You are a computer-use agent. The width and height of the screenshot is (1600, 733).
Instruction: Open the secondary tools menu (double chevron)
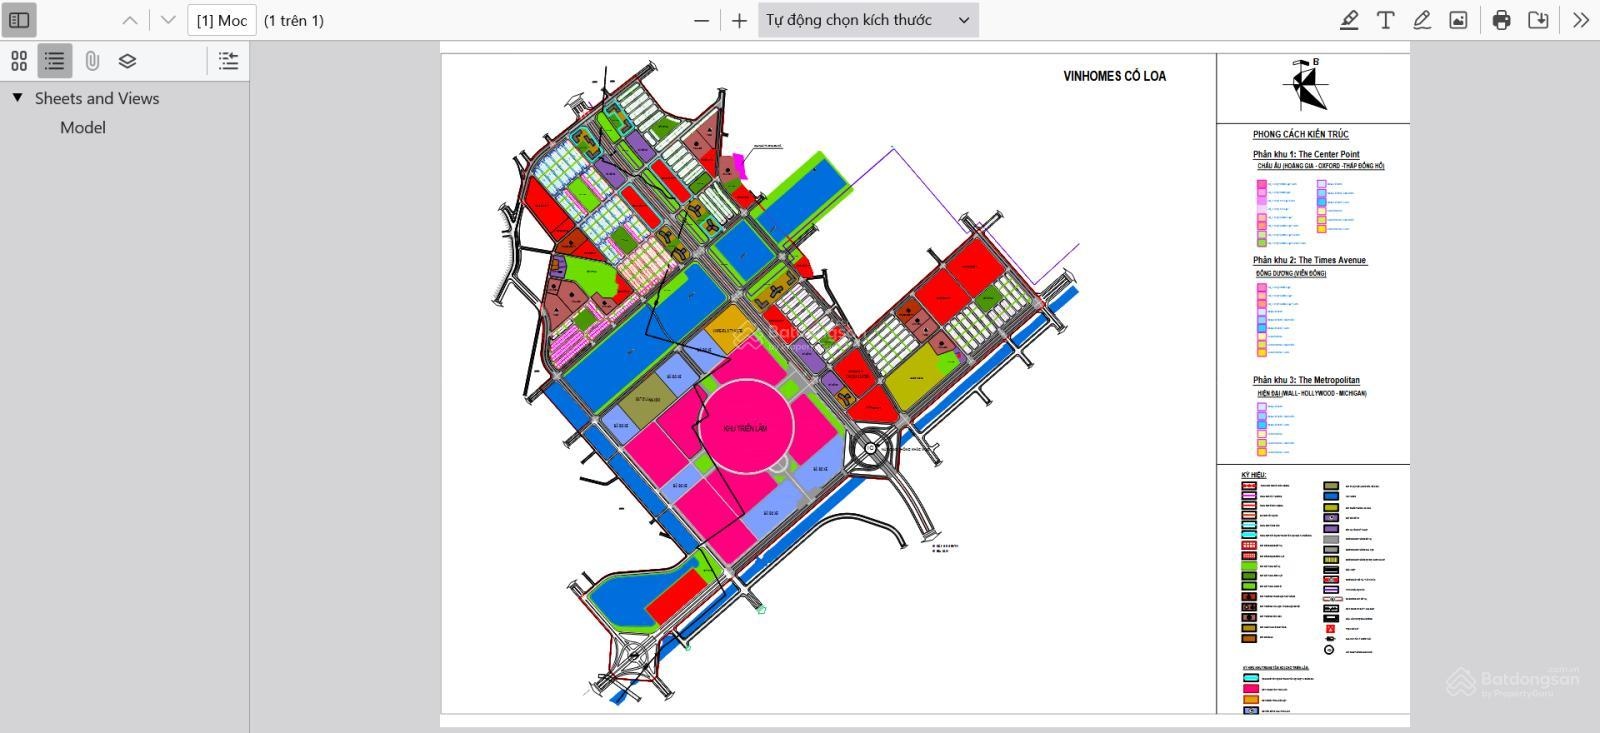click(x=1581, y=20)
